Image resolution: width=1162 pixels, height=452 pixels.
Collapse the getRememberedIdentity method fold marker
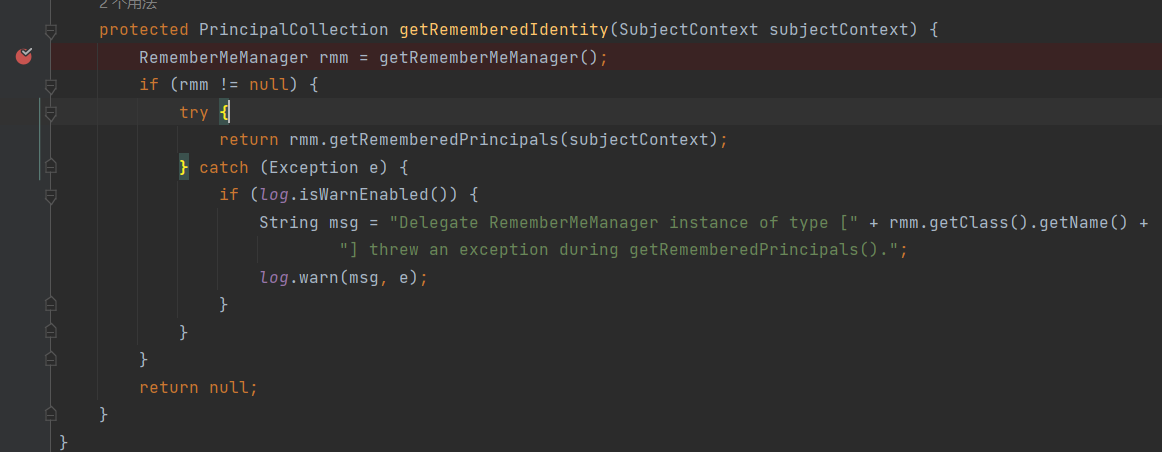pos(50,30)
